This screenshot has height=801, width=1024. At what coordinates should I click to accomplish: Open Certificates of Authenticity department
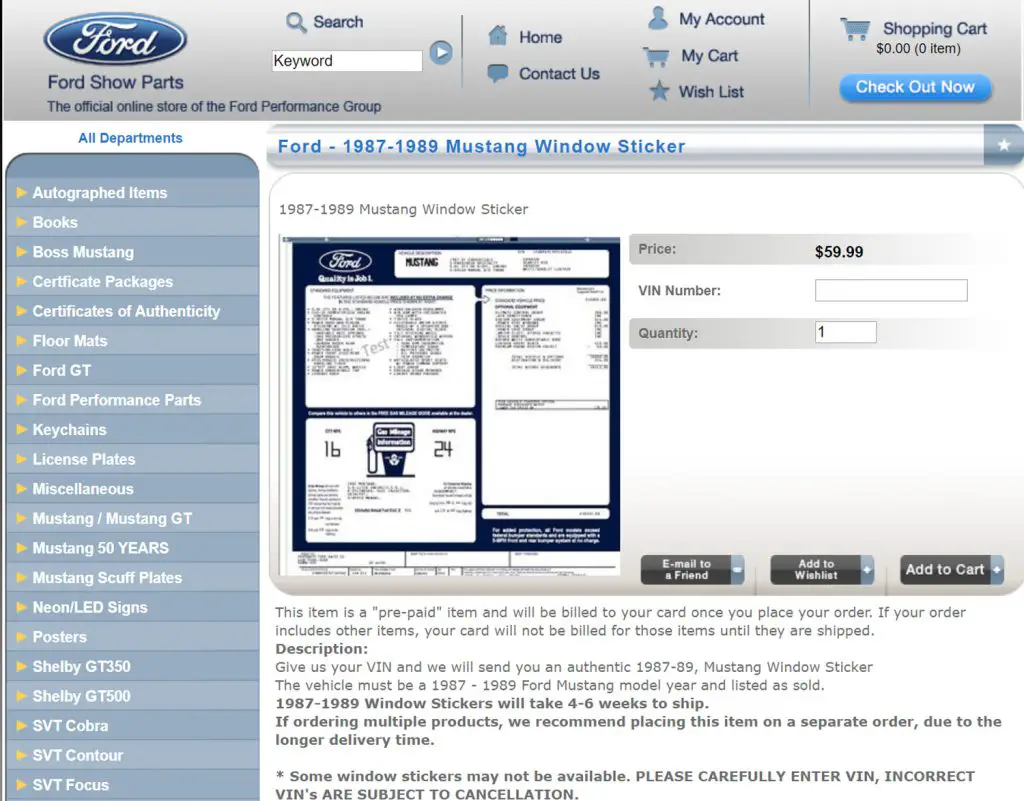tap(126, 311)
